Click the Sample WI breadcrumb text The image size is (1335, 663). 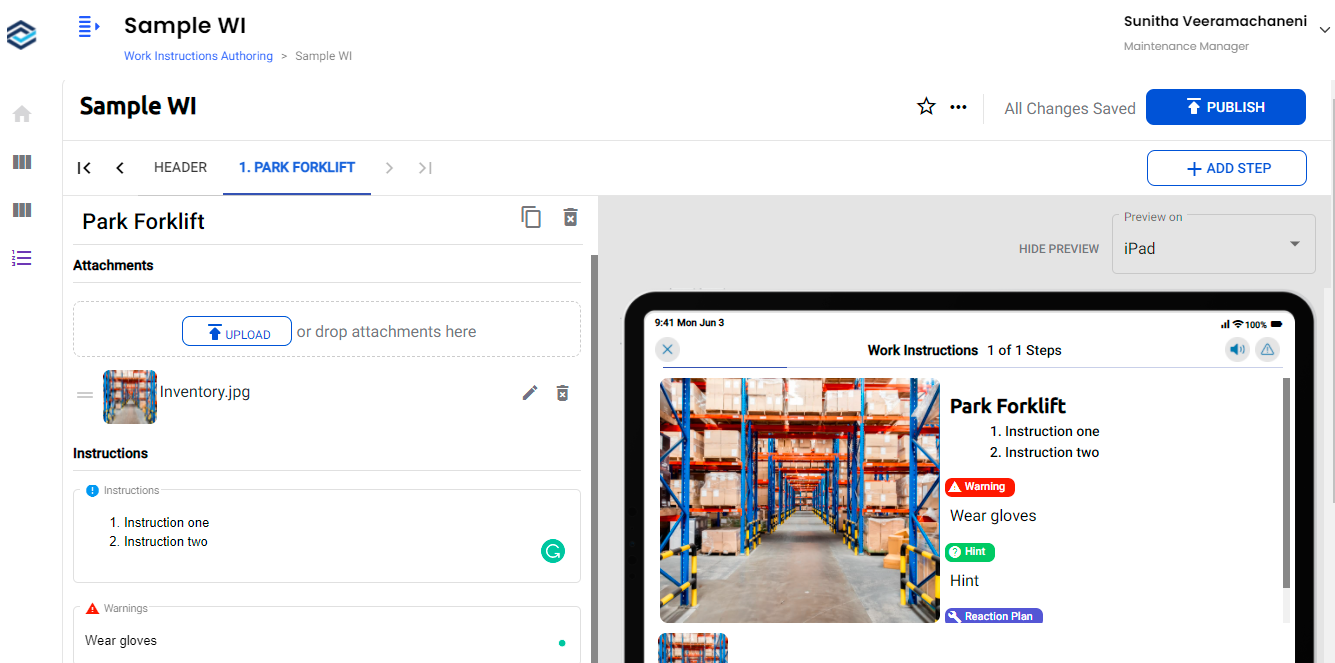coord(324,56)
